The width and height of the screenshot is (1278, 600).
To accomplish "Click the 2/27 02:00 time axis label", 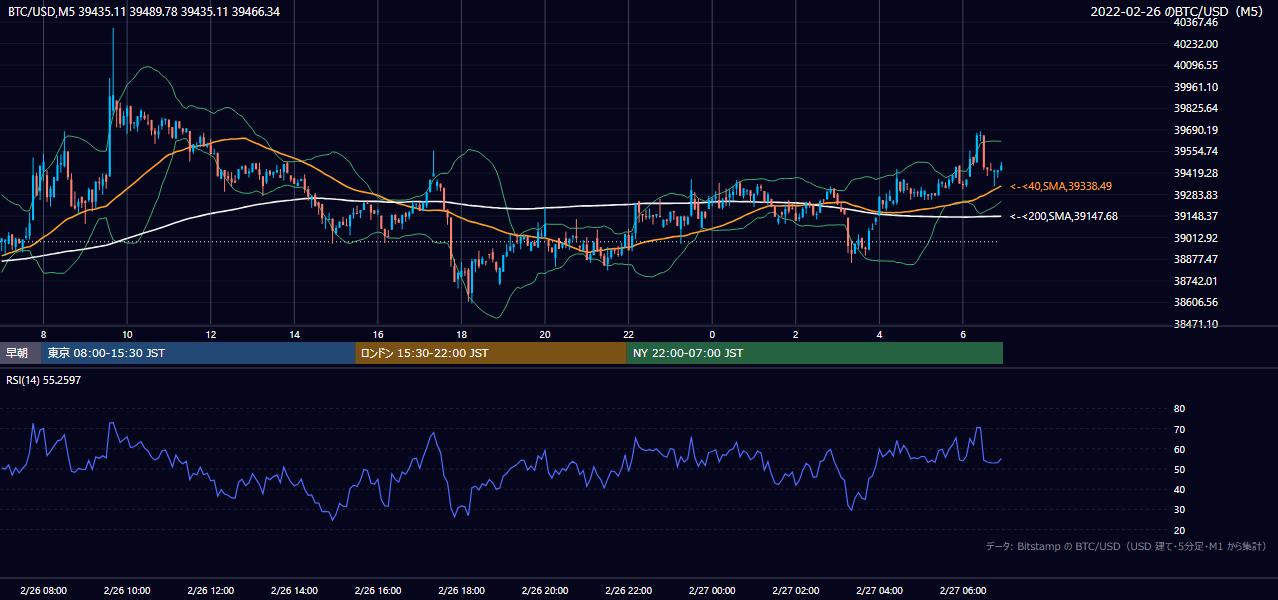I will click(795, 591).
